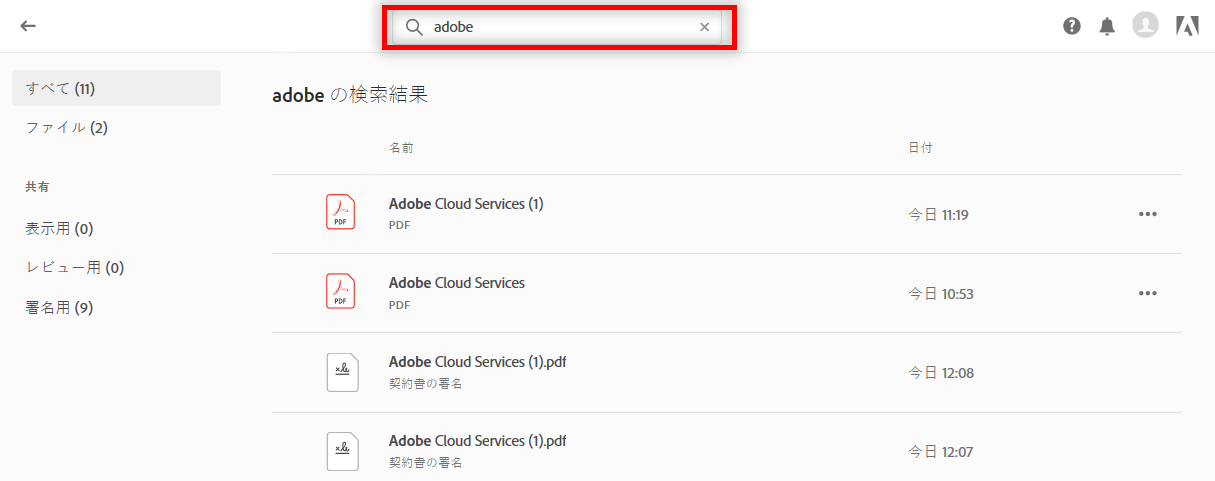The image size is (1215, 481).
Task: Click the Adobe logo icon
Action: (x=1187, y=26)
